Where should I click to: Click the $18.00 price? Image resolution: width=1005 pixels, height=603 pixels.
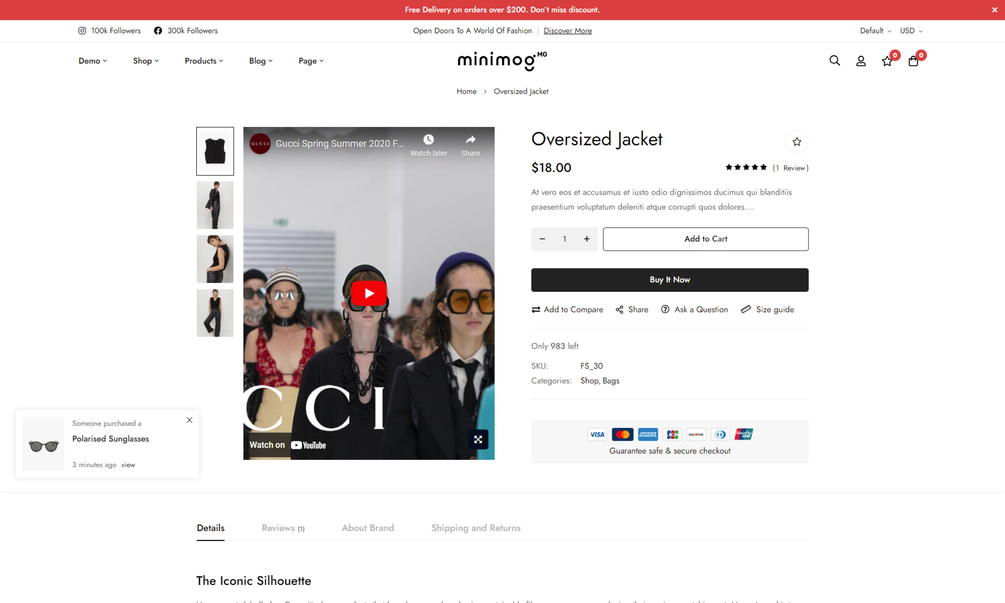(551, 168)
